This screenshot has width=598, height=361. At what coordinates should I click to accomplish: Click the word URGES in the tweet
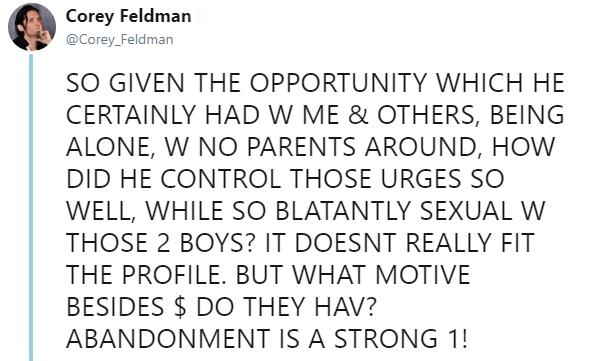[x=421, y=179]
